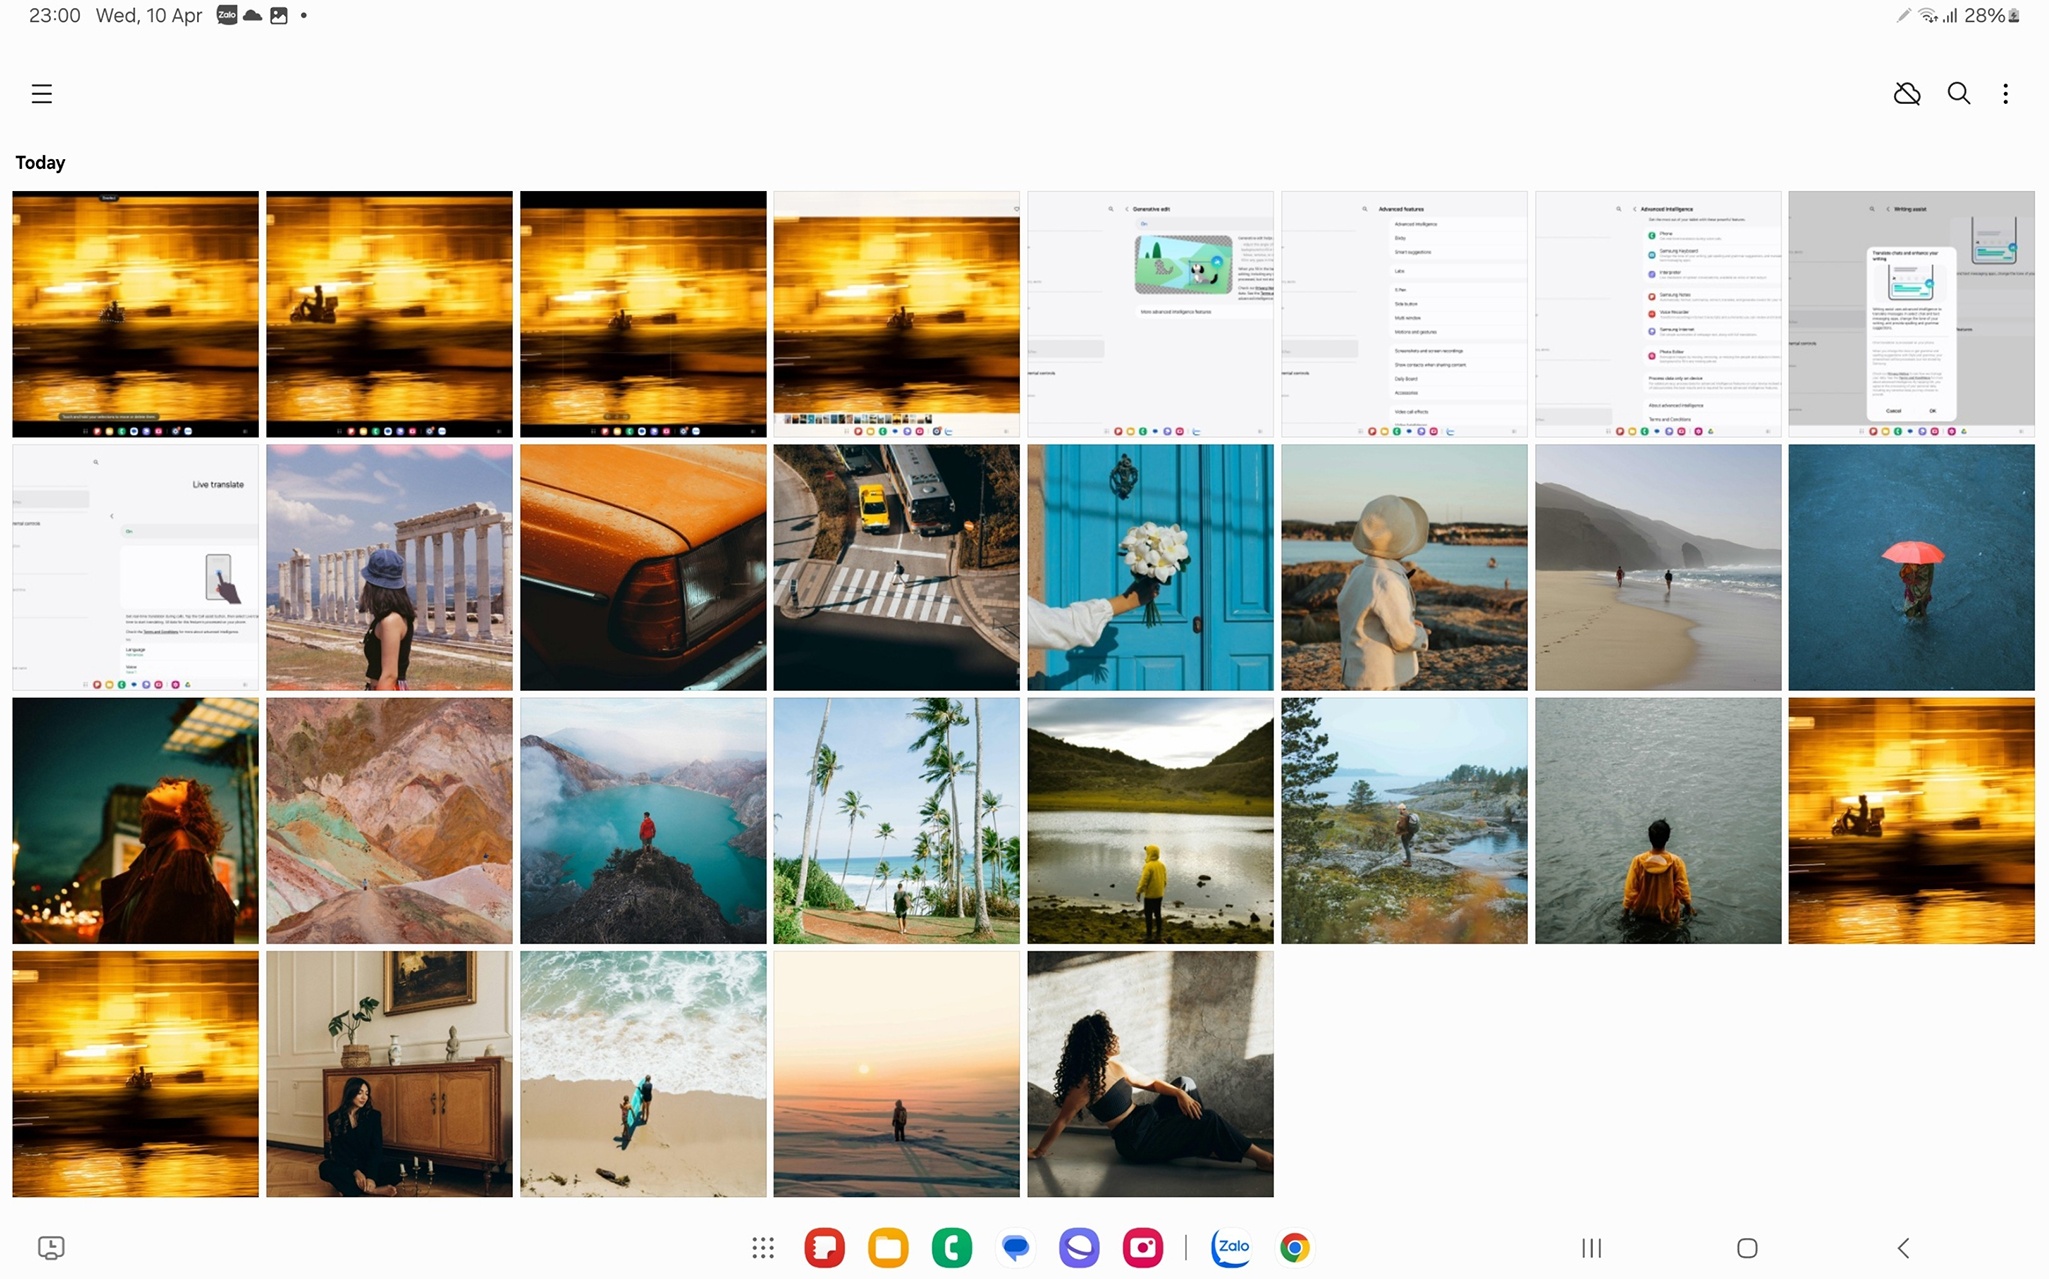This screenshot has height=1279, width=2049.
Task: Open the Samsung Internet browser icon
Action: pyautogui.click(x=1078, y=1247)
